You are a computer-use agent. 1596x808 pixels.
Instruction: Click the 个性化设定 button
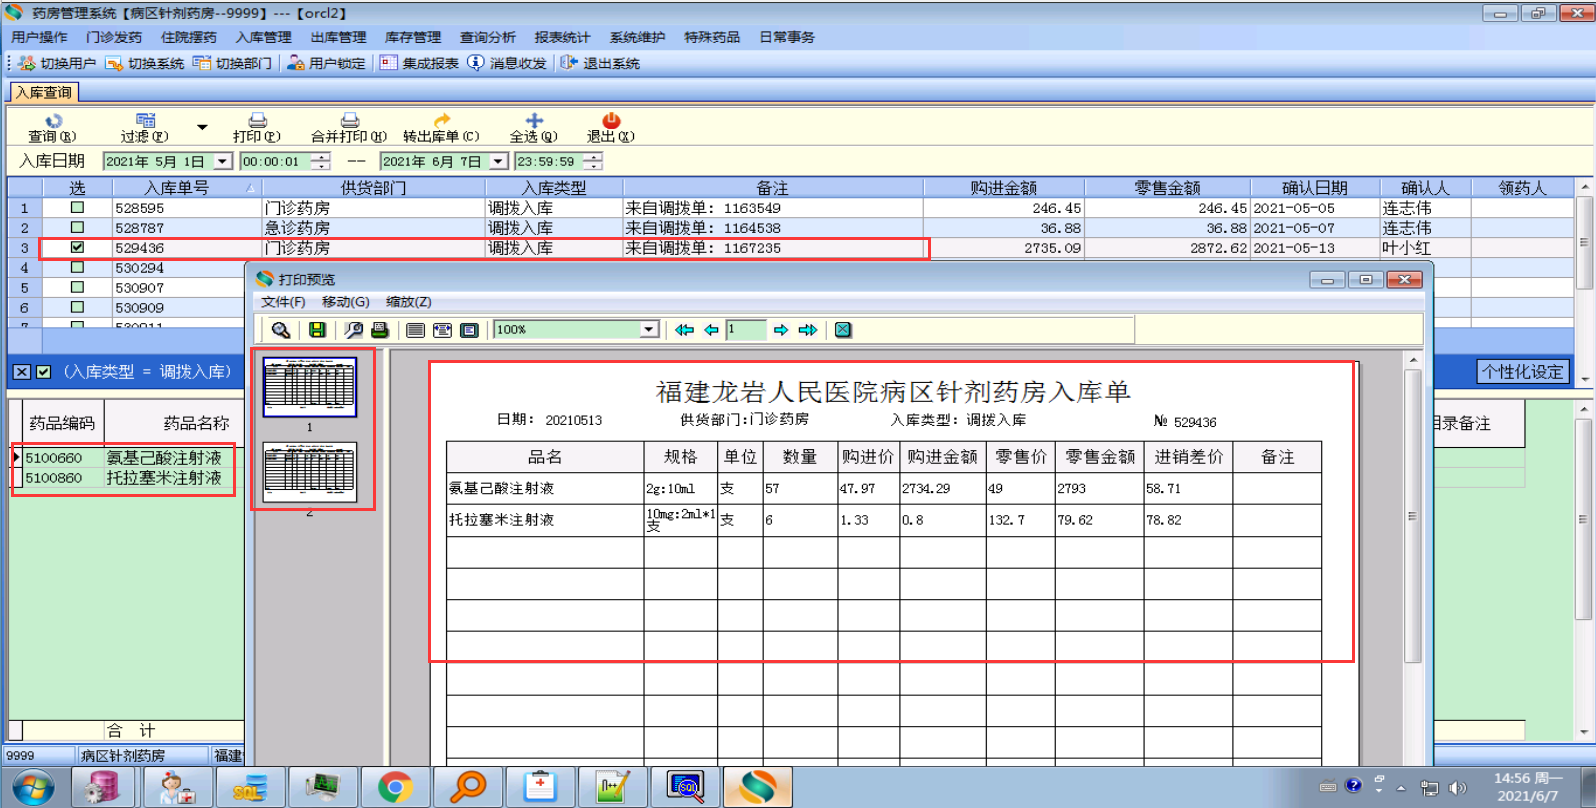coord(1522,372)
